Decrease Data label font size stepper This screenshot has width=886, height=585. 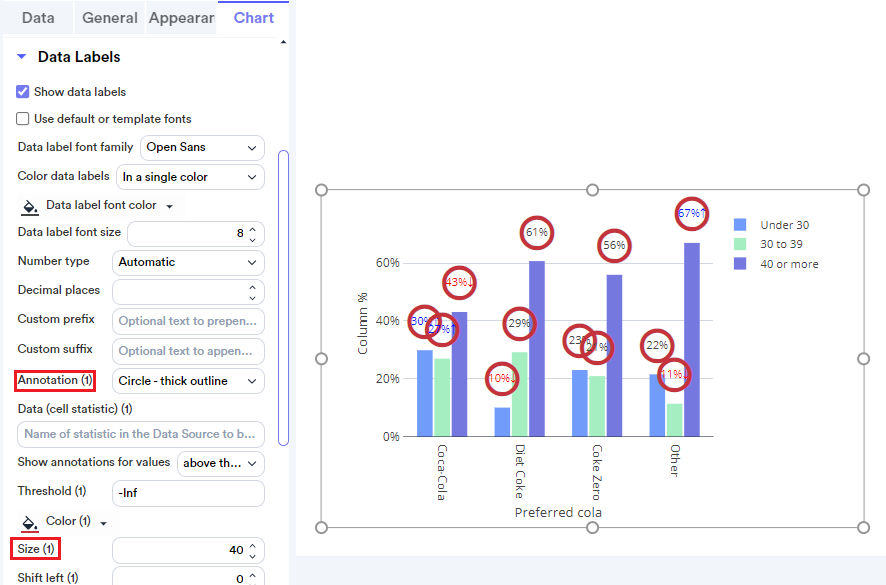coord(253,239)
